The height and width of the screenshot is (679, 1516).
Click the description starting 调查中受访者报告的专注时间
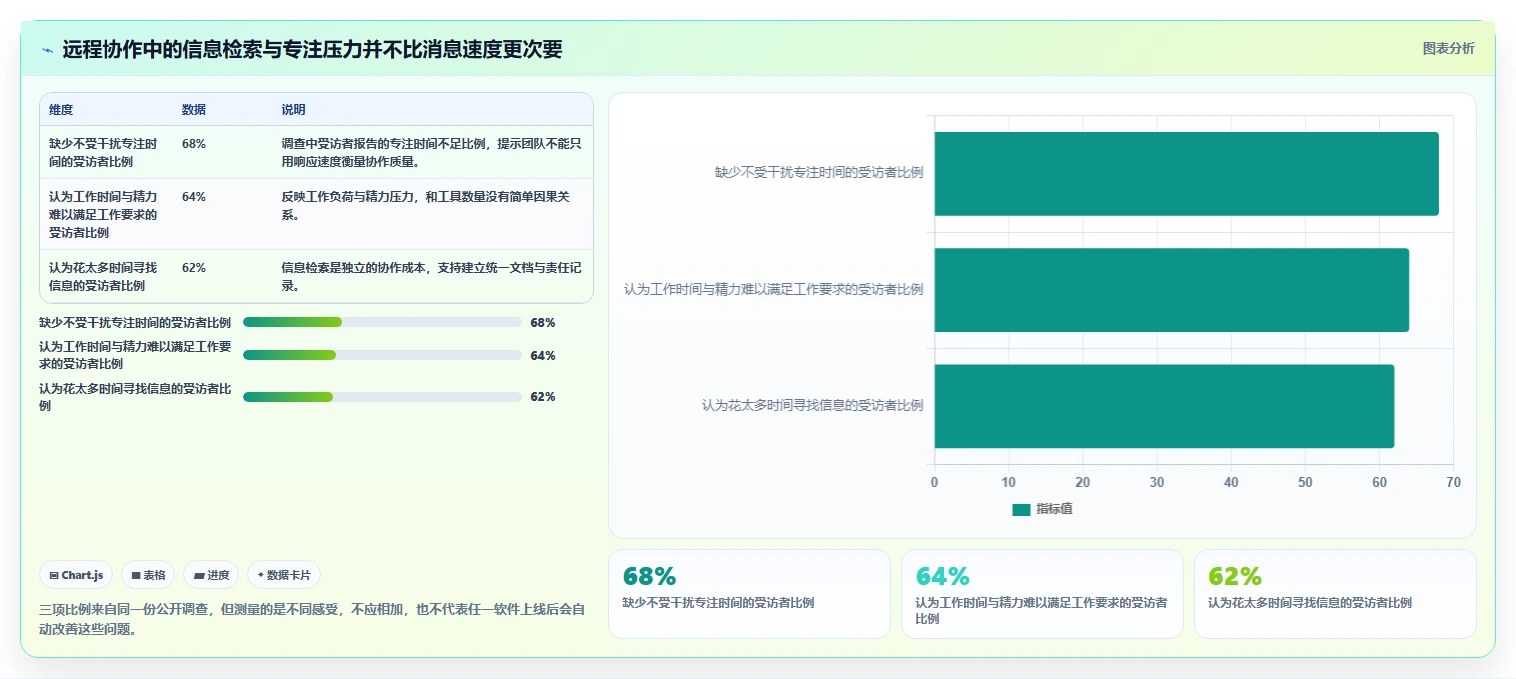click(x=431, y=153)
